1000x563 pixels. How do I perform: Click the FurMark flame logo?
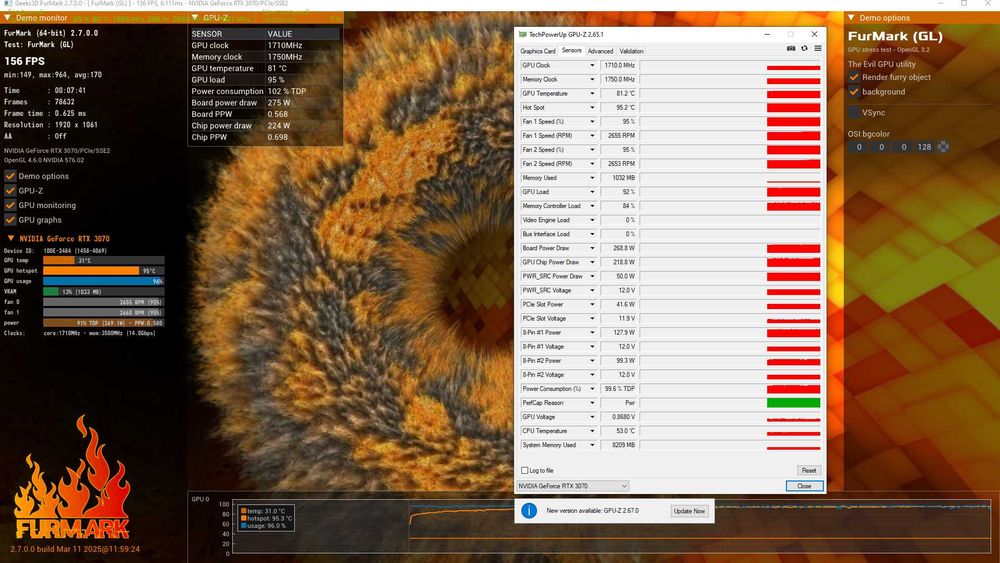(72, 477)
